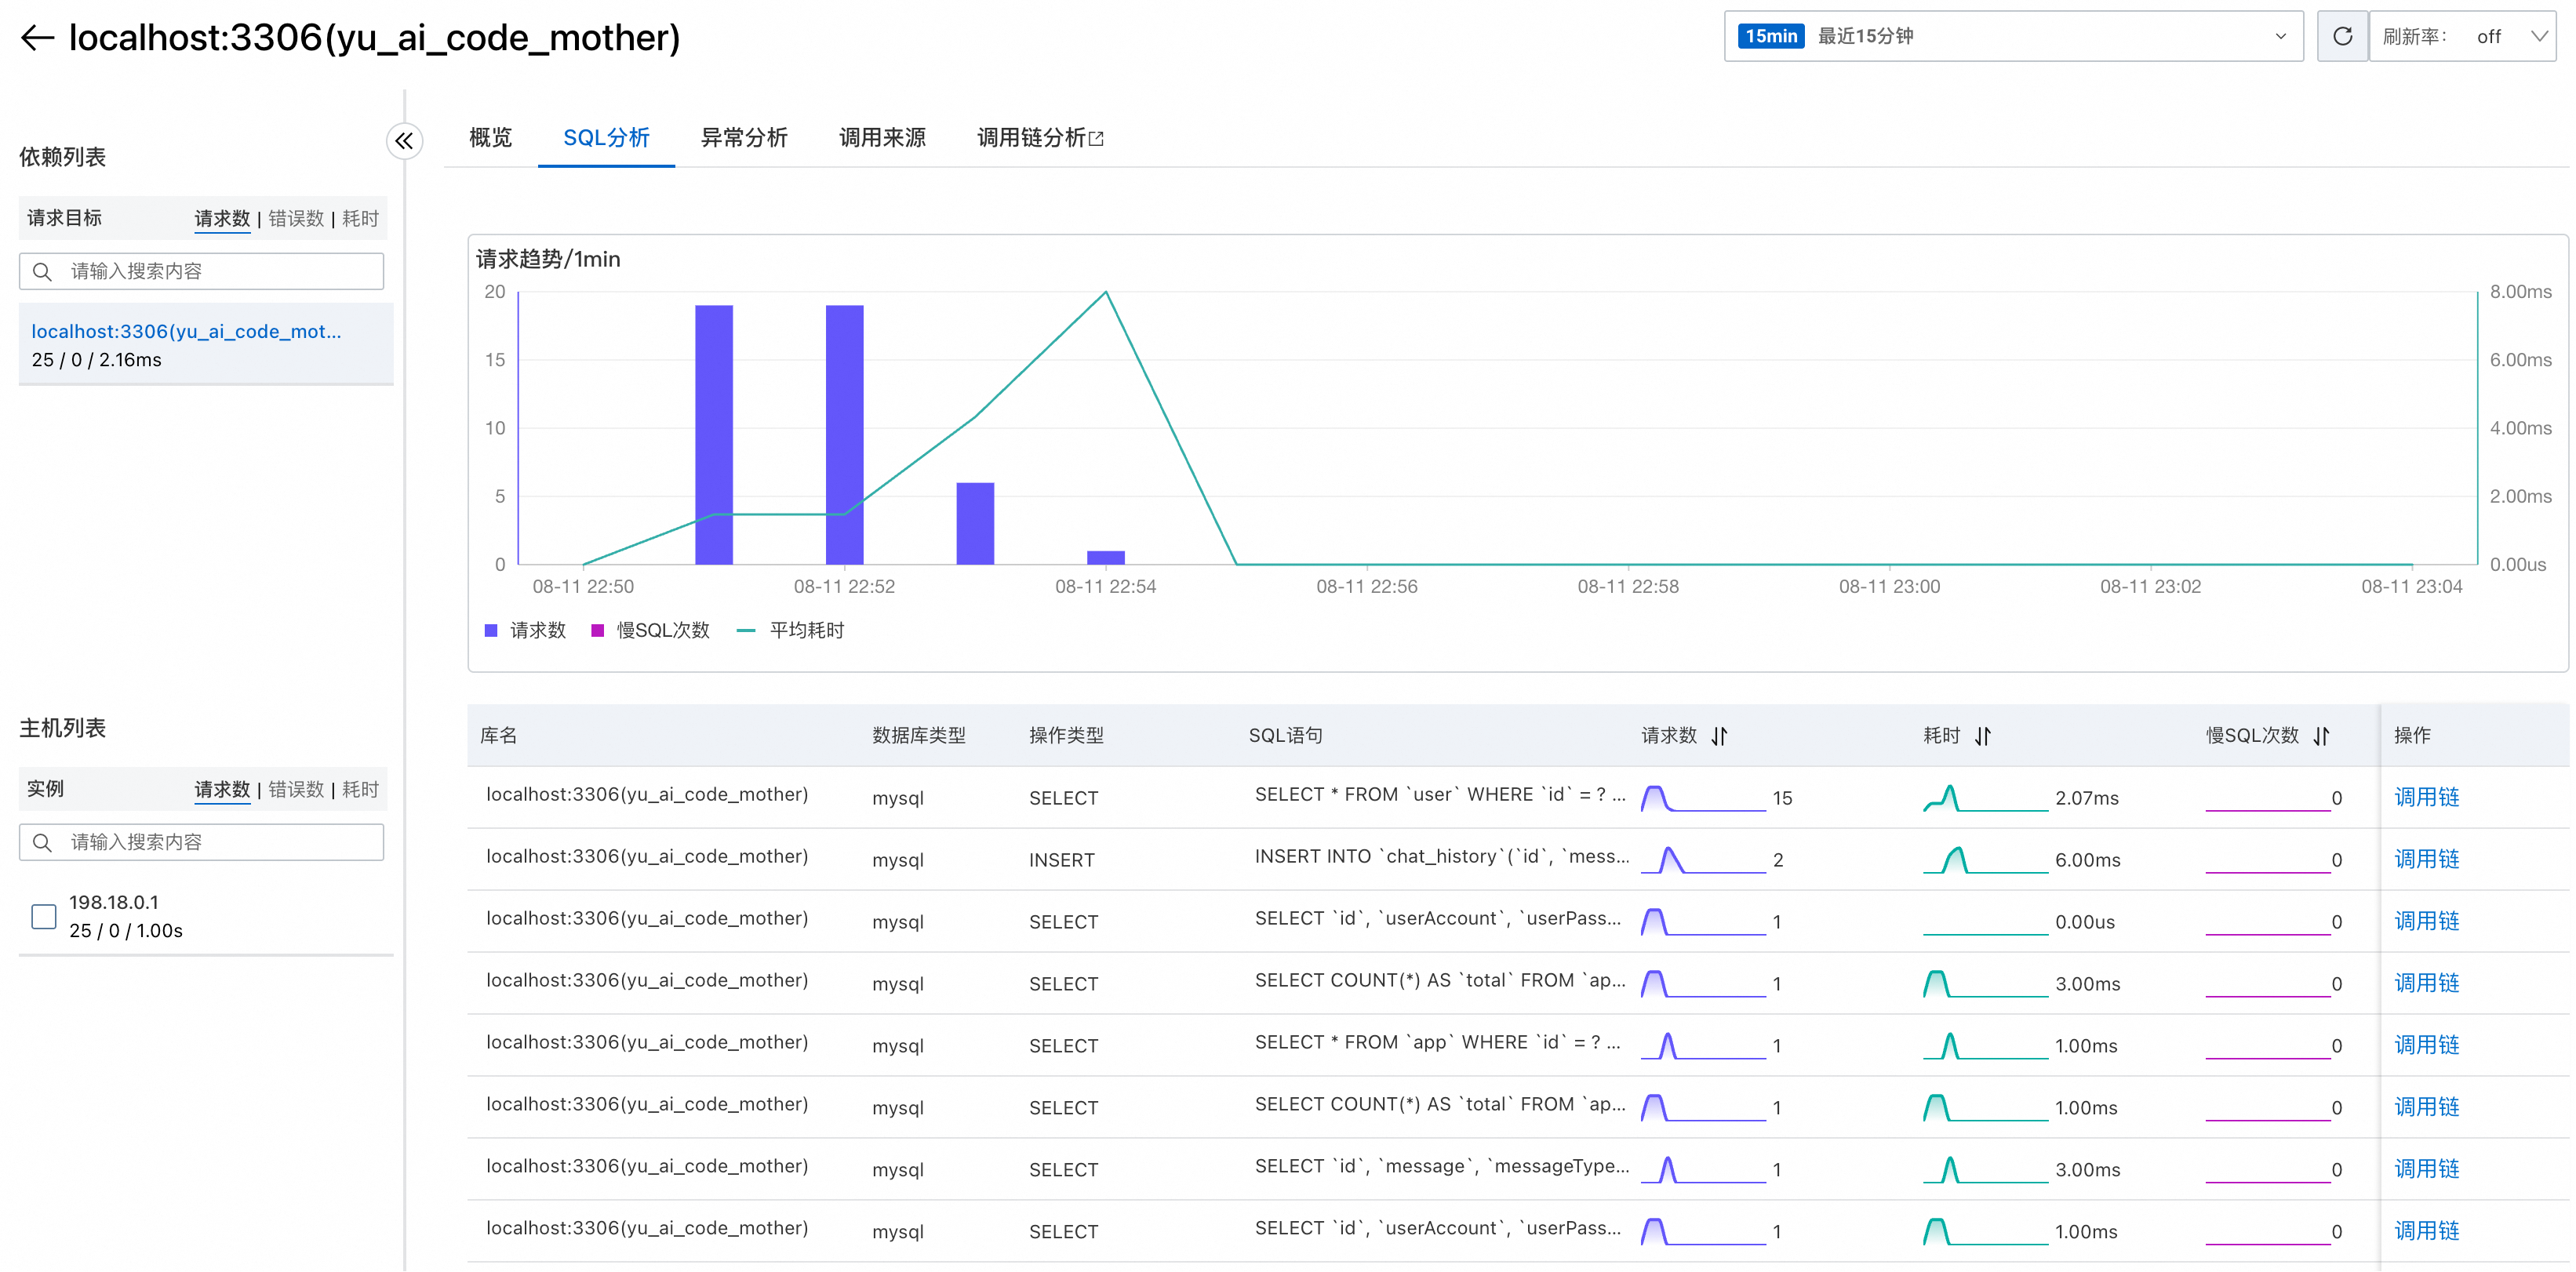Select localhost:3306(yu_ai_code_mot... dependency item
The height and width of the screenshot is (1272, 2576).
point(186,332)
